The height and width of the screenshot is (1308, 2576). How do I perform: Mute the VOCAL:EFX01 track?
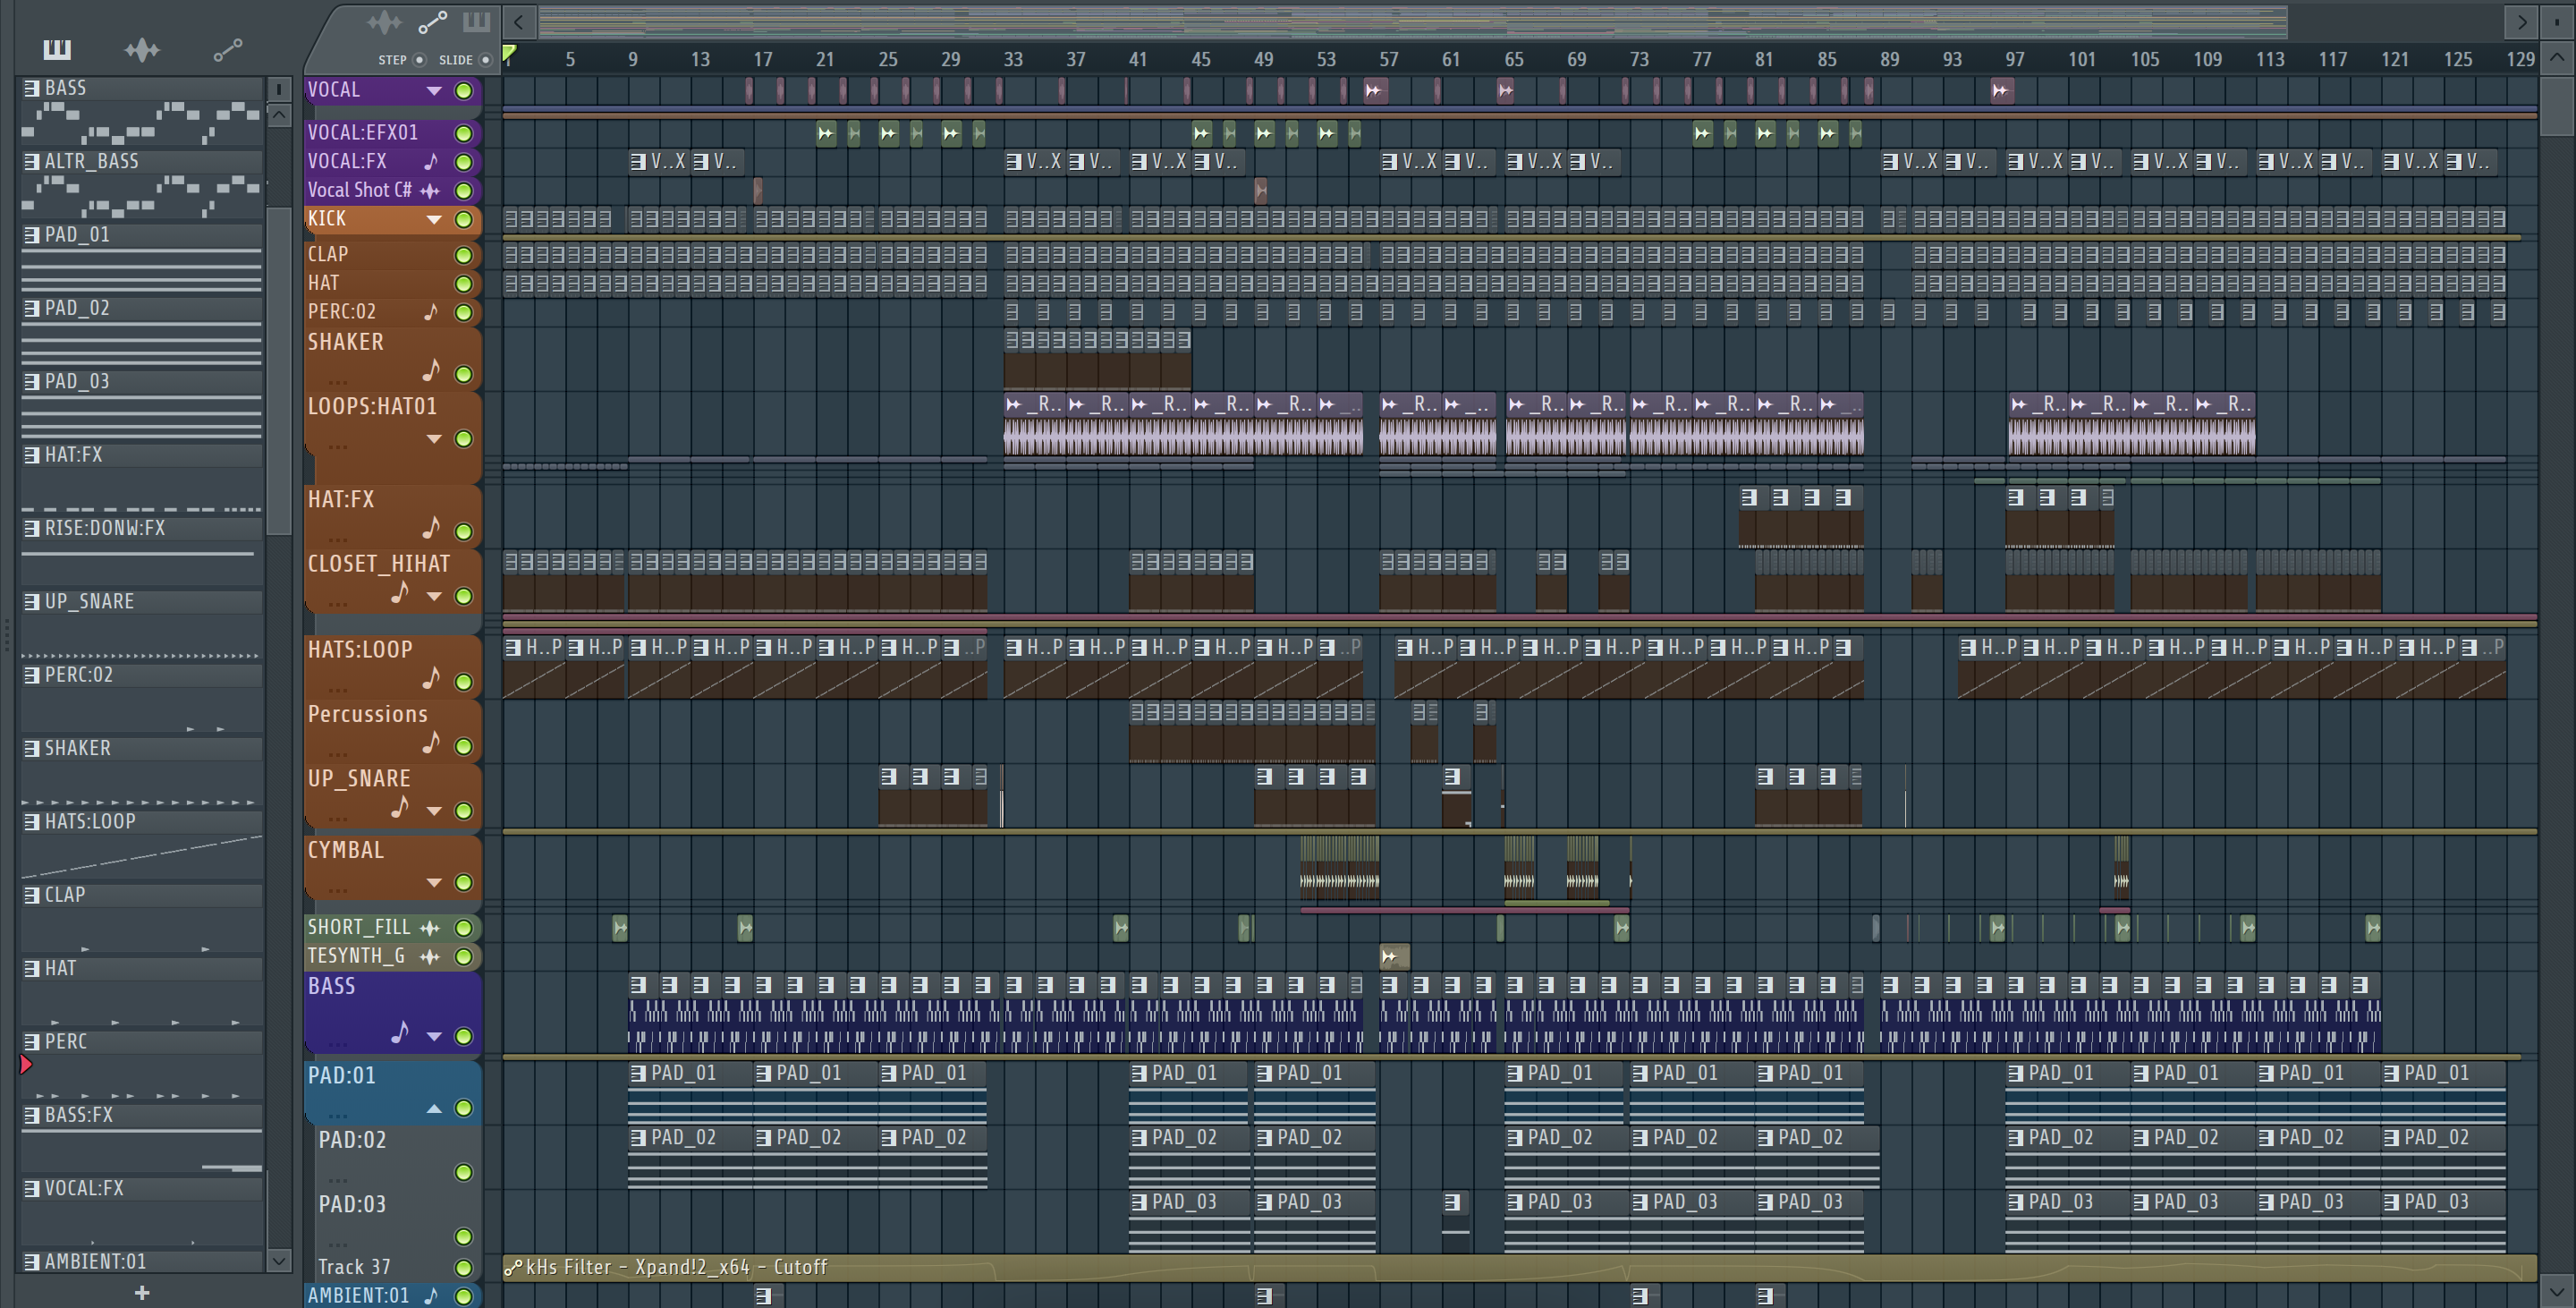464,133
